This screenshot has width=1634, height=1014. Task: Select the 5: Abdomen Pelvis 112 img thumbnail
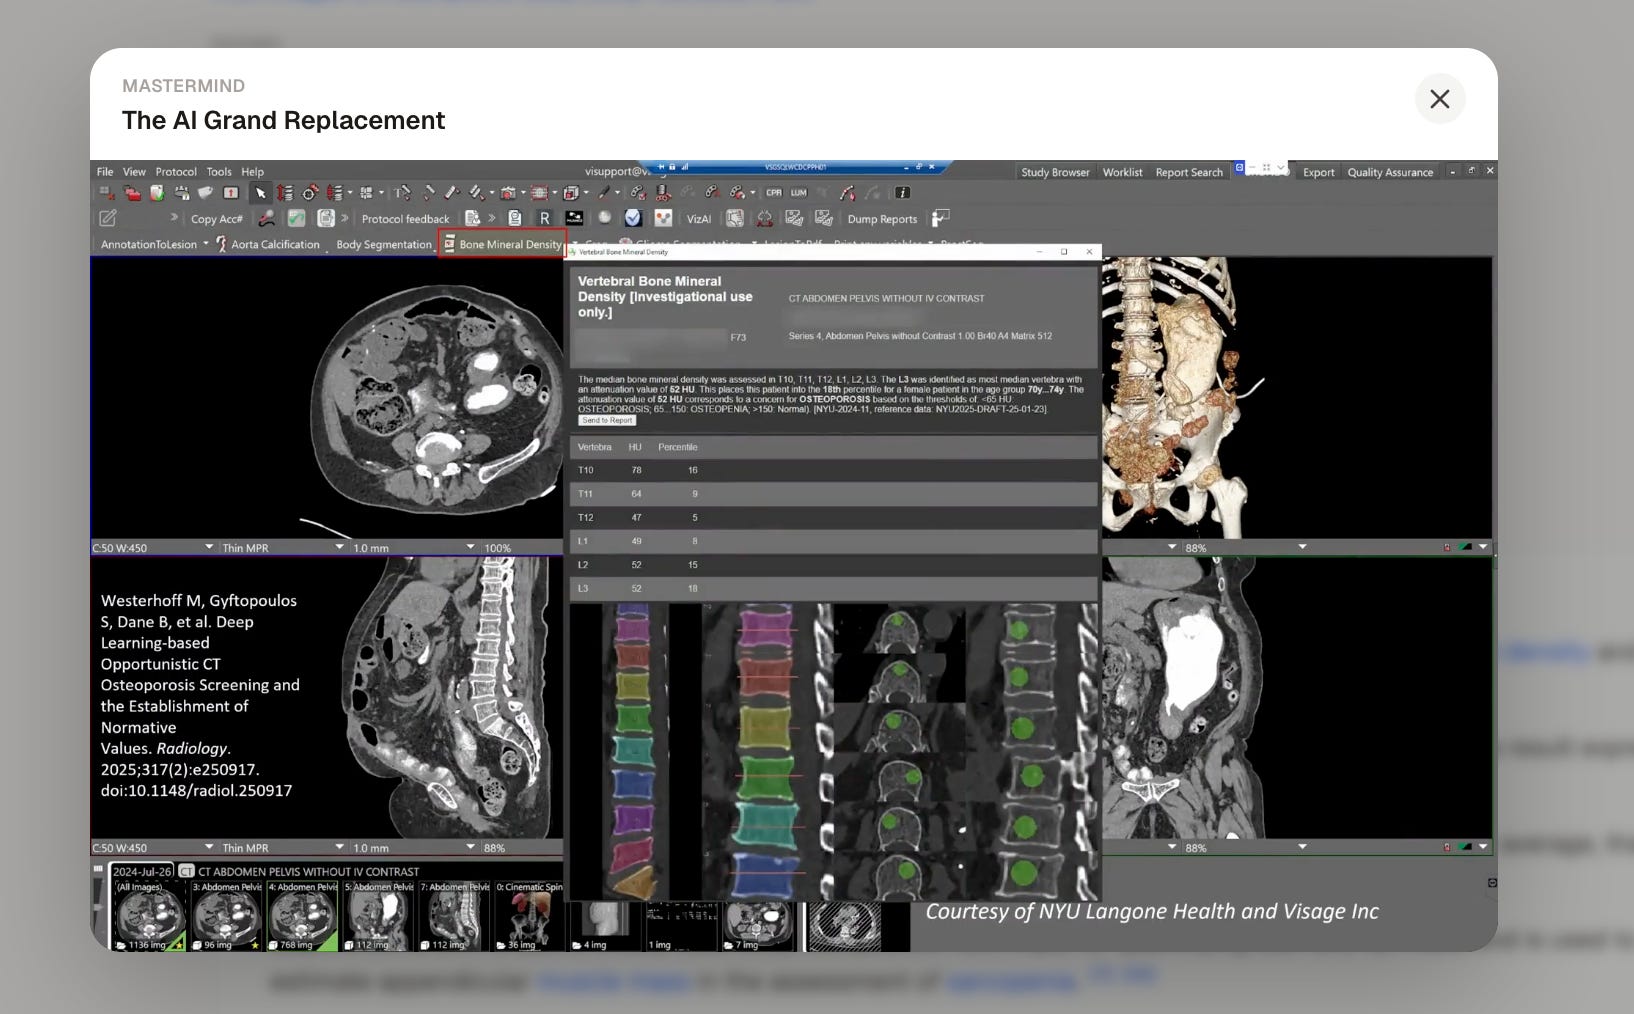coord(379,915)
